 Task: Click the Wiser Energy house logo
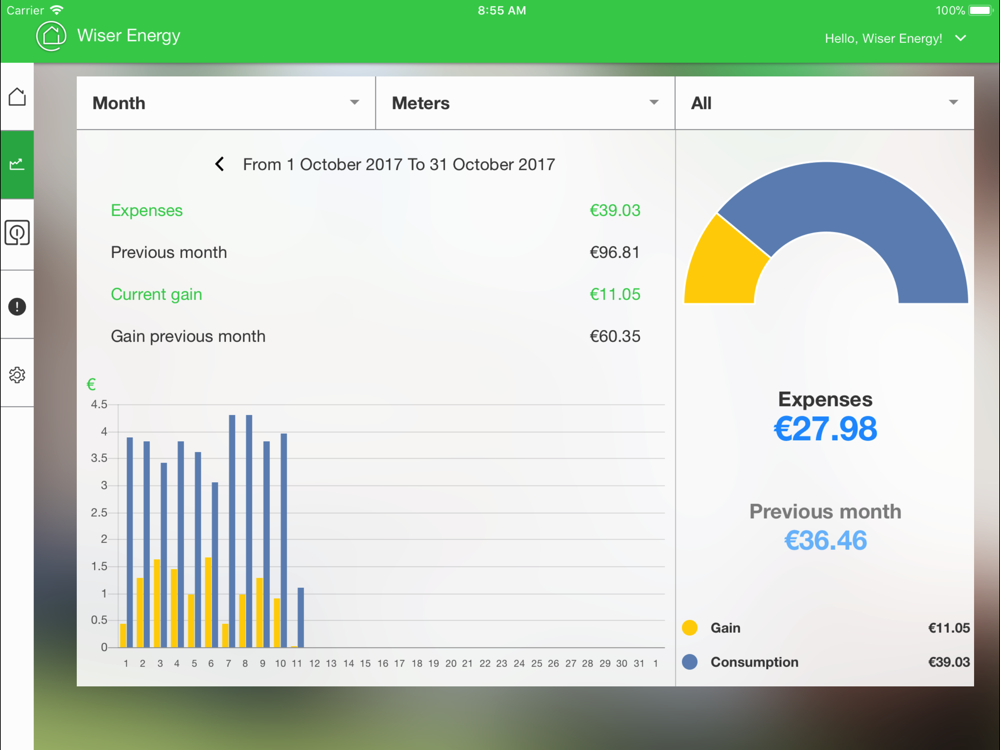(51, 36)
